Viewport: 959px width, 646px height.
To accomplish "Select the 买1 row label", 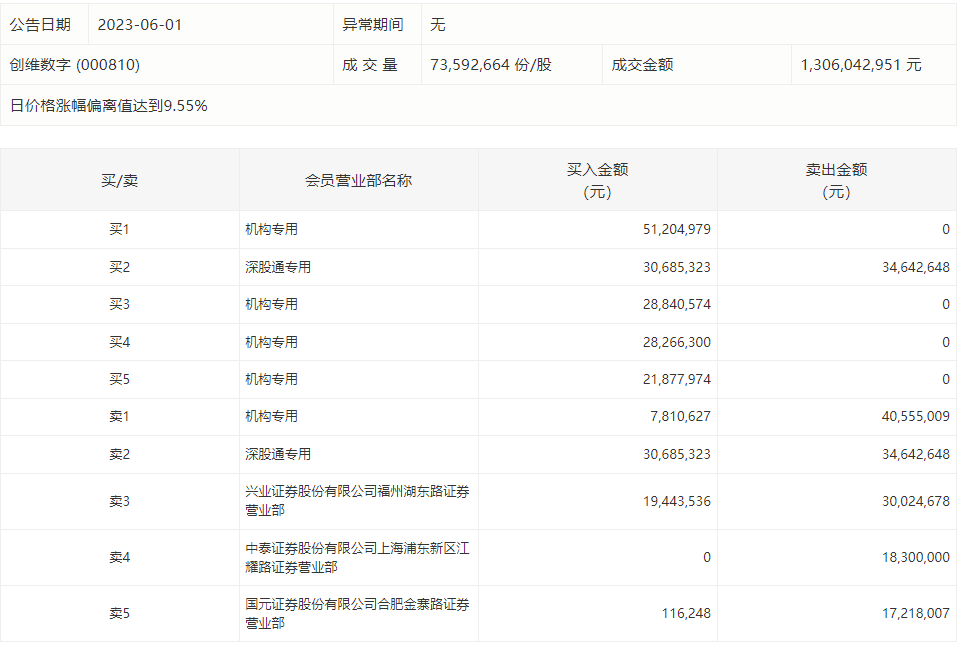I will (119, 229).
